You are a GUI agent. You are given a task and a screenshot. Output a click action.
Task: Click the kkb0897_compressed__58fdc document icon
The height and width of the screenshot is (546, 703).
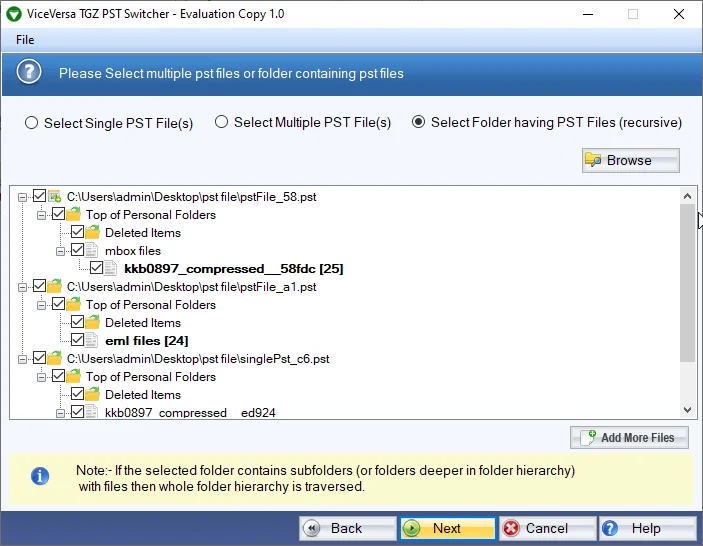[x=110, y=268]
